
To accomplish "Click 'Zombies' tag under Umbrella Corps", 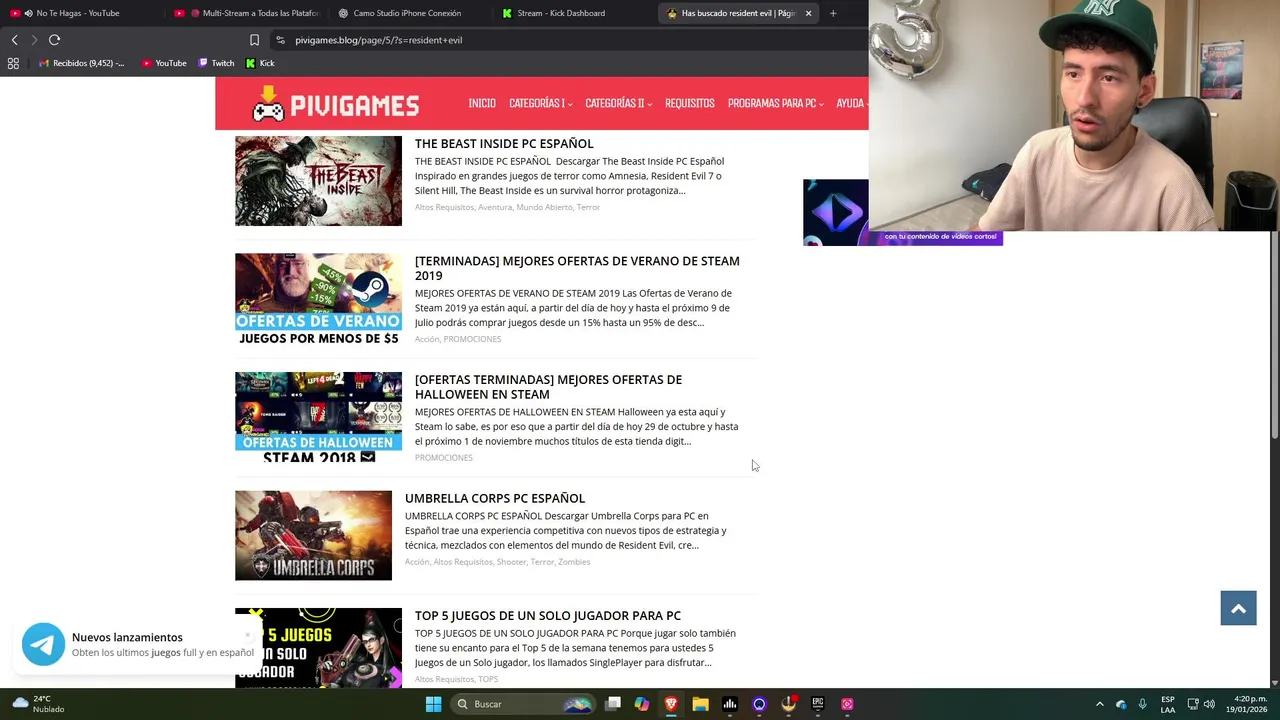I will (574, 562).
